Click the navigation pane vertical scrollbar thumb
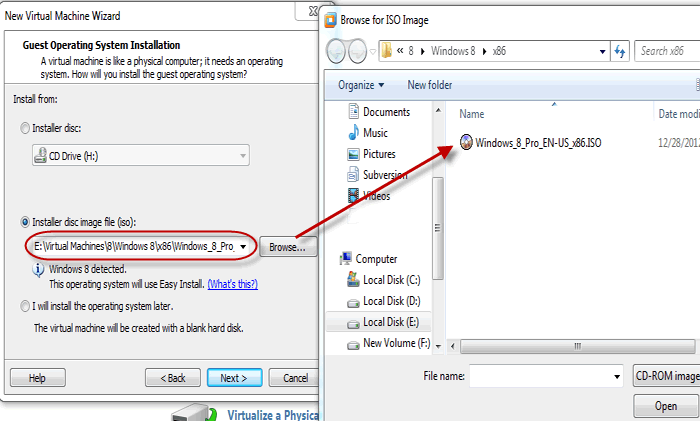Viewport: 700px width, 421px height. pos(438,228)
